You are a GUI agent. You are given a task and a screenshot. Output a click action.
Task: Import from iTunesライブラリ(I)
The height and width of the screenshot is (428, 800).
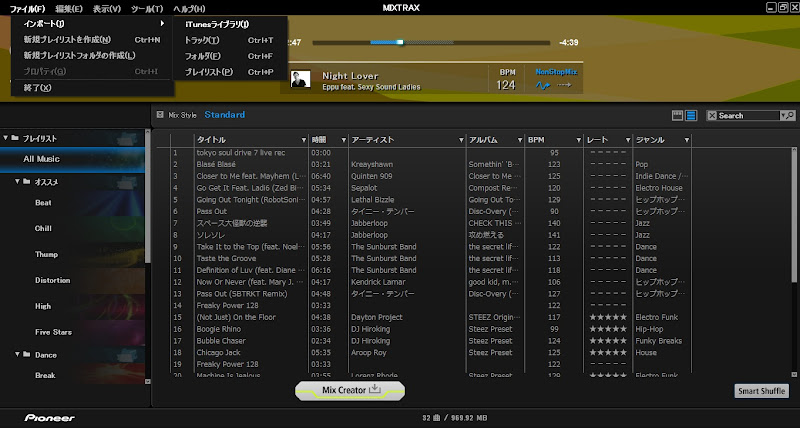pyautogui.click(x=230, y=24)
